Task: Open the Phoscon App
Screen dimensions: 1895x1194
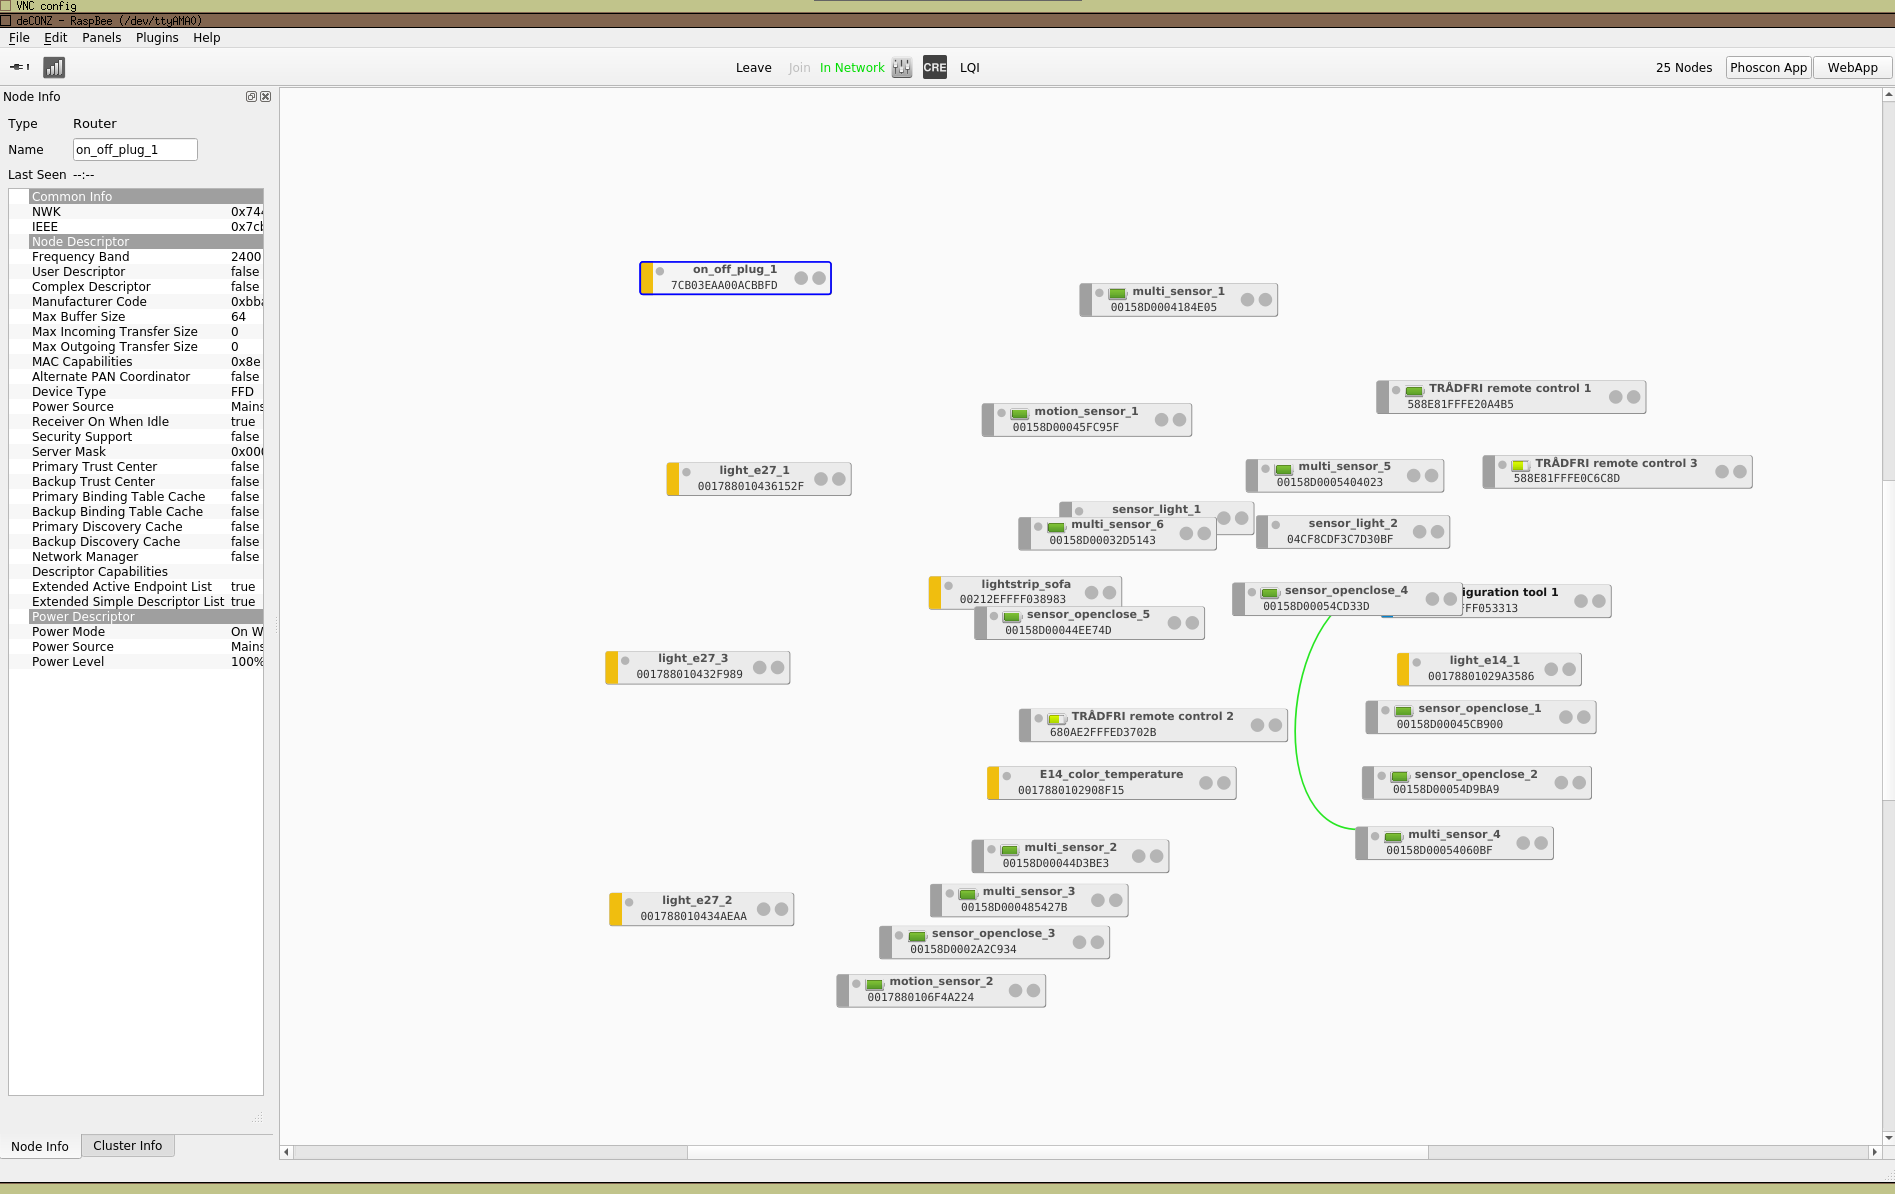Action: pyautogui.click(x=1768, y=68)
